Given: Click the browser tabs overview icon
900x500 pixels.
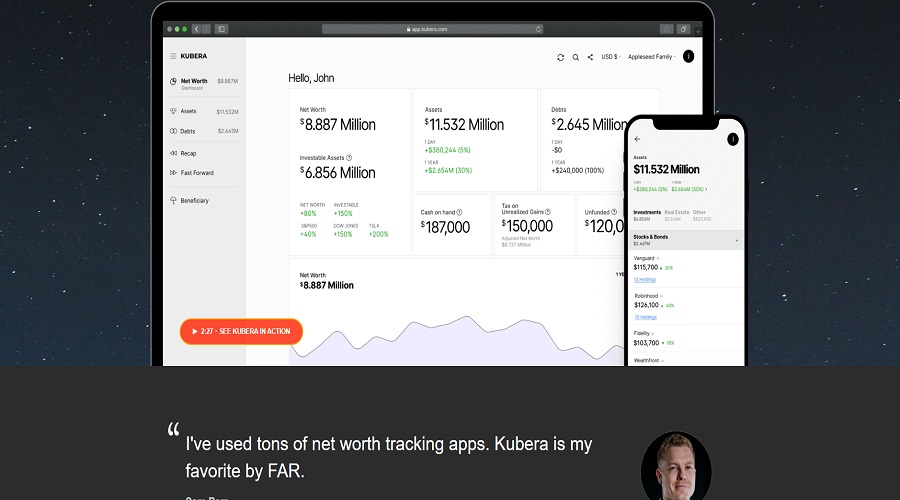Looking at the screenshot, I should 683,29.
